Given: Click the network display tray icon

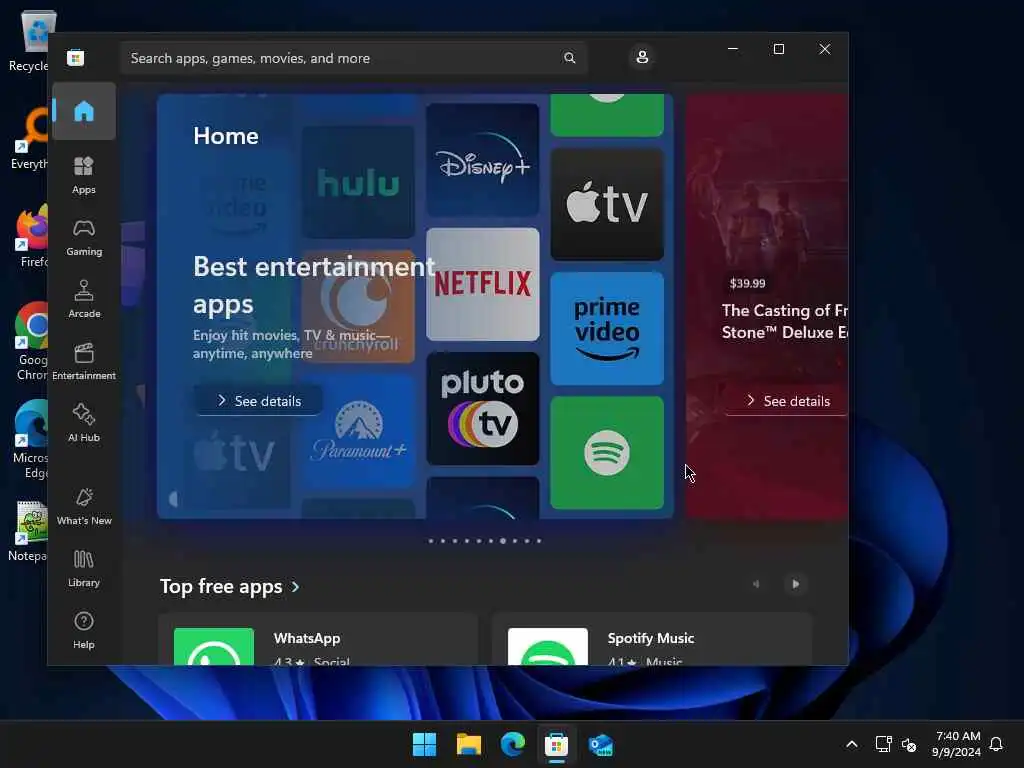Looking at the screenshot, I should click(883, 744).
